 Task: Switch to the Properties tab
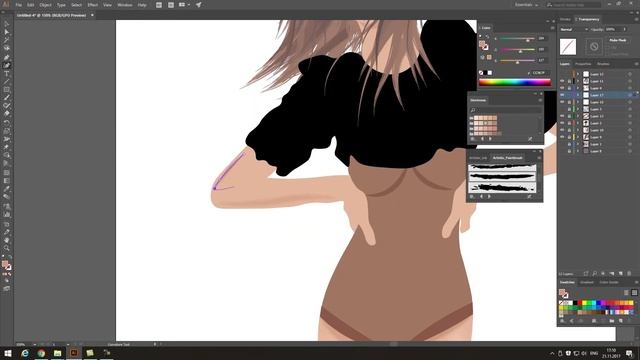[583, 64]
